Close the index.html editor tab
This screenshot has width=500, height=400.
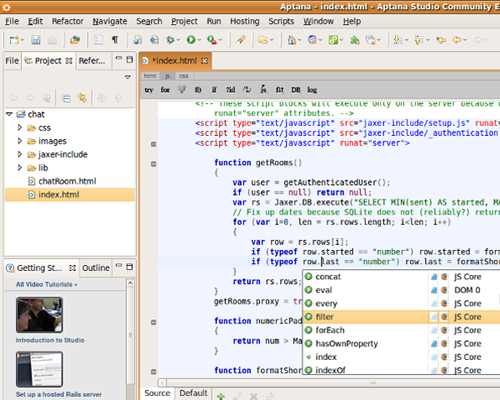point(204,61)
